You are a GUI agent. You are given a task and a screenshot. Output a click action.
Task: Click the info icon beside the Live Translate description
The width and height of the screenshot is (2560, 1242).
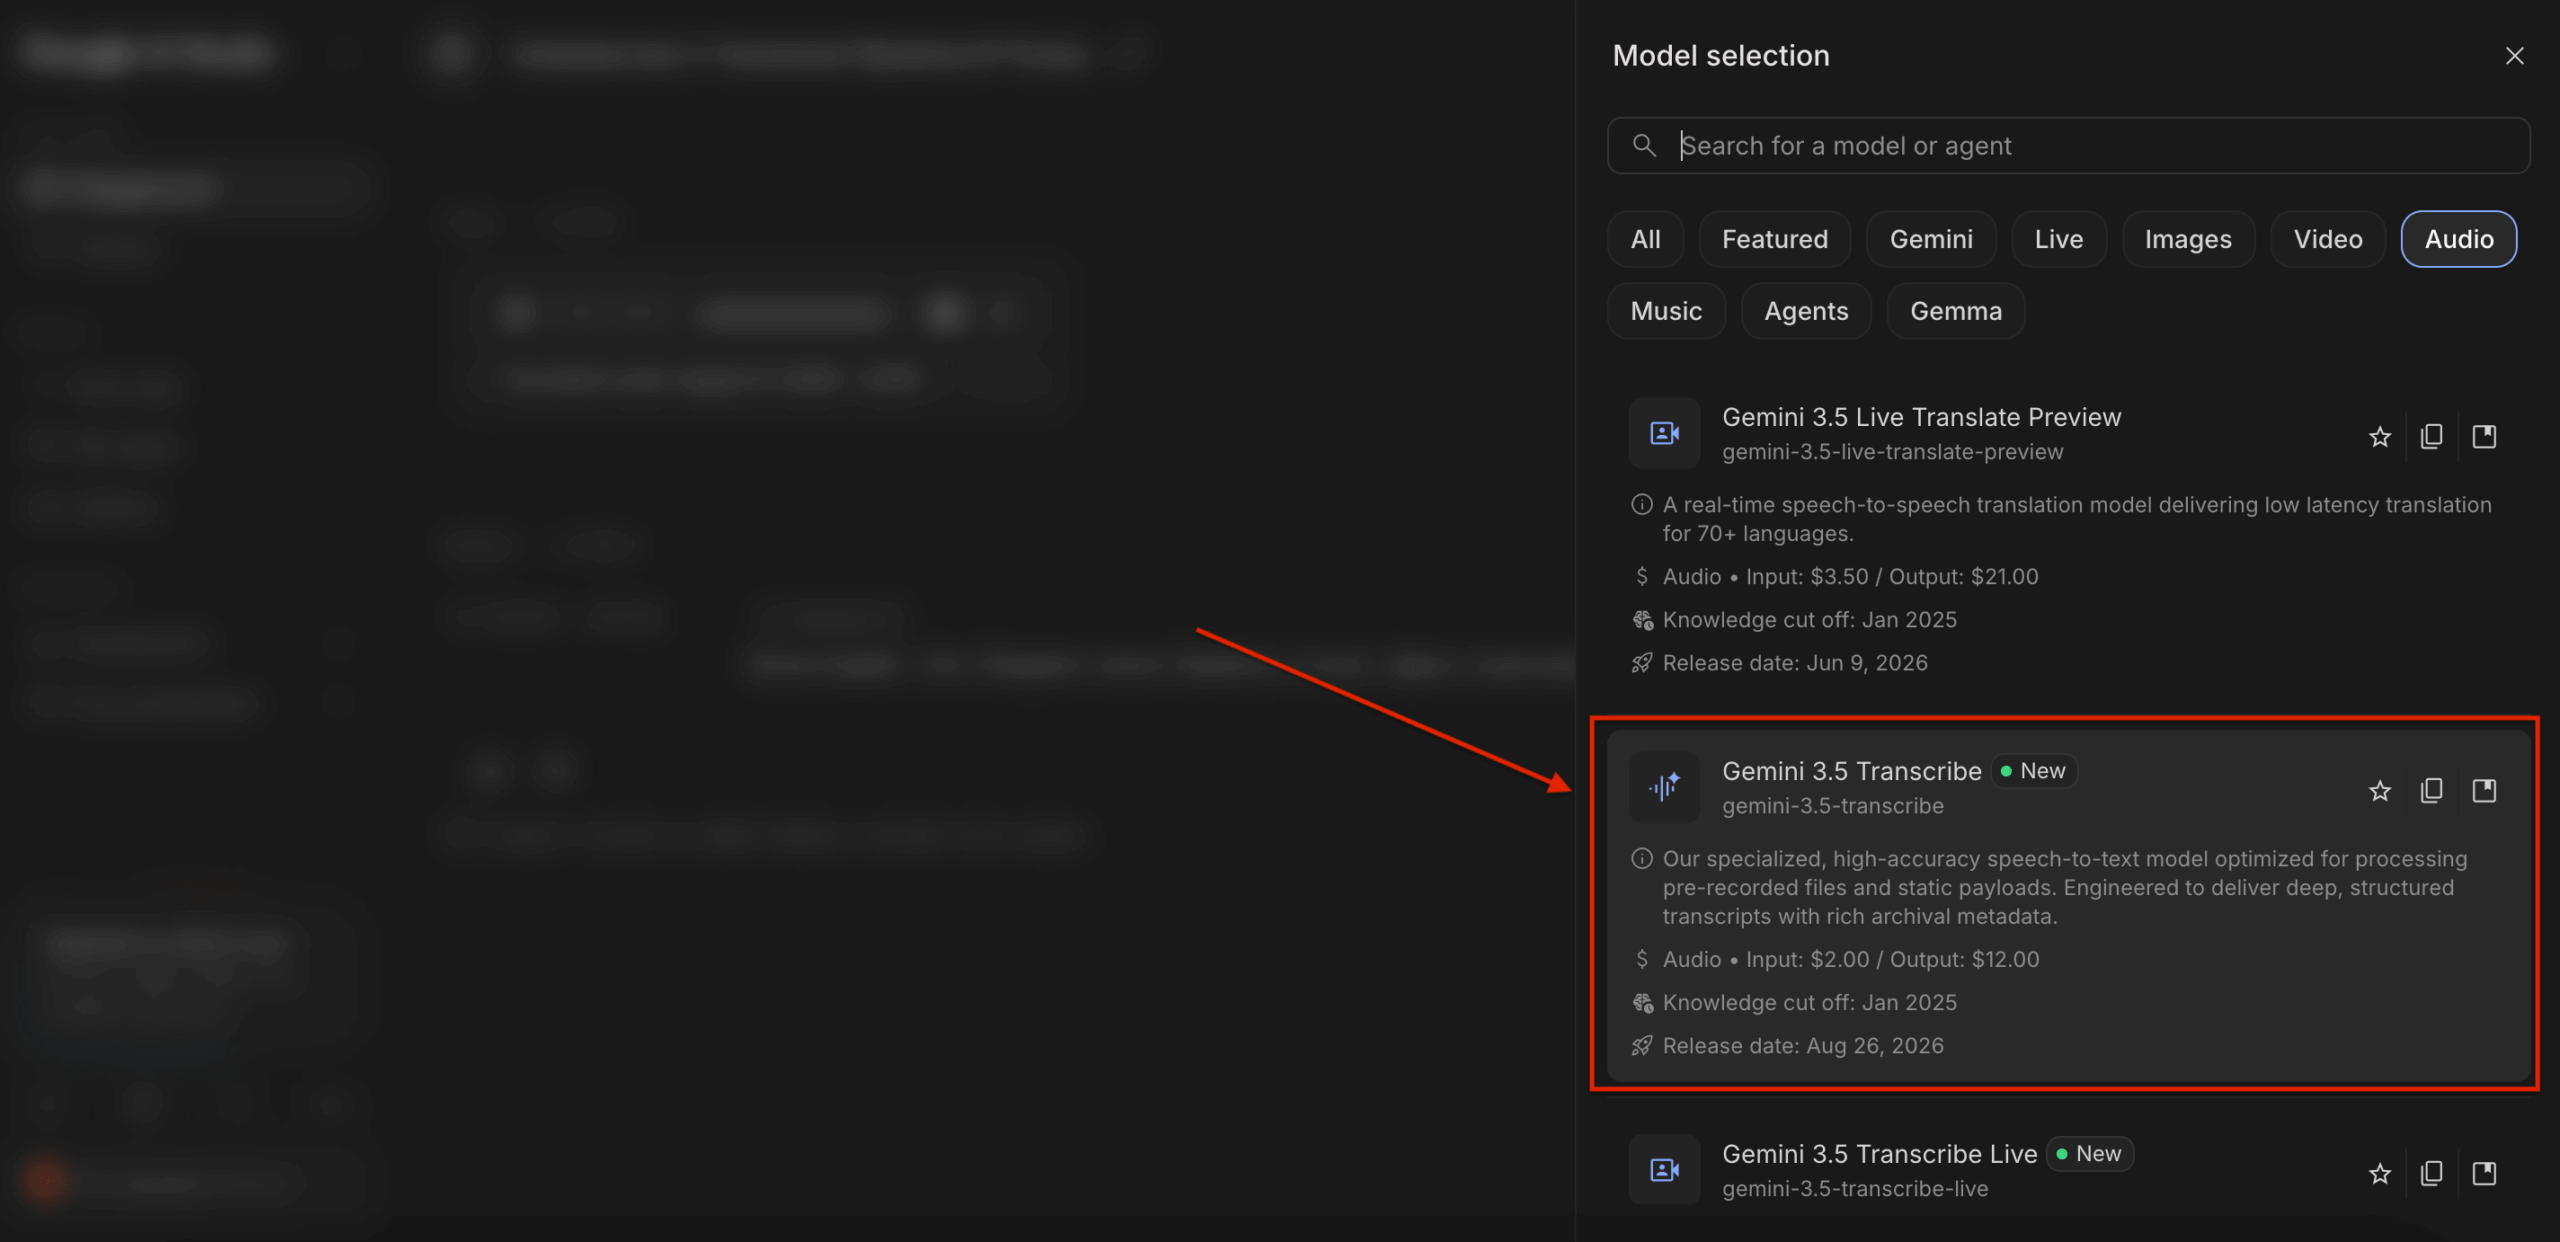(x=1642, y=505)
